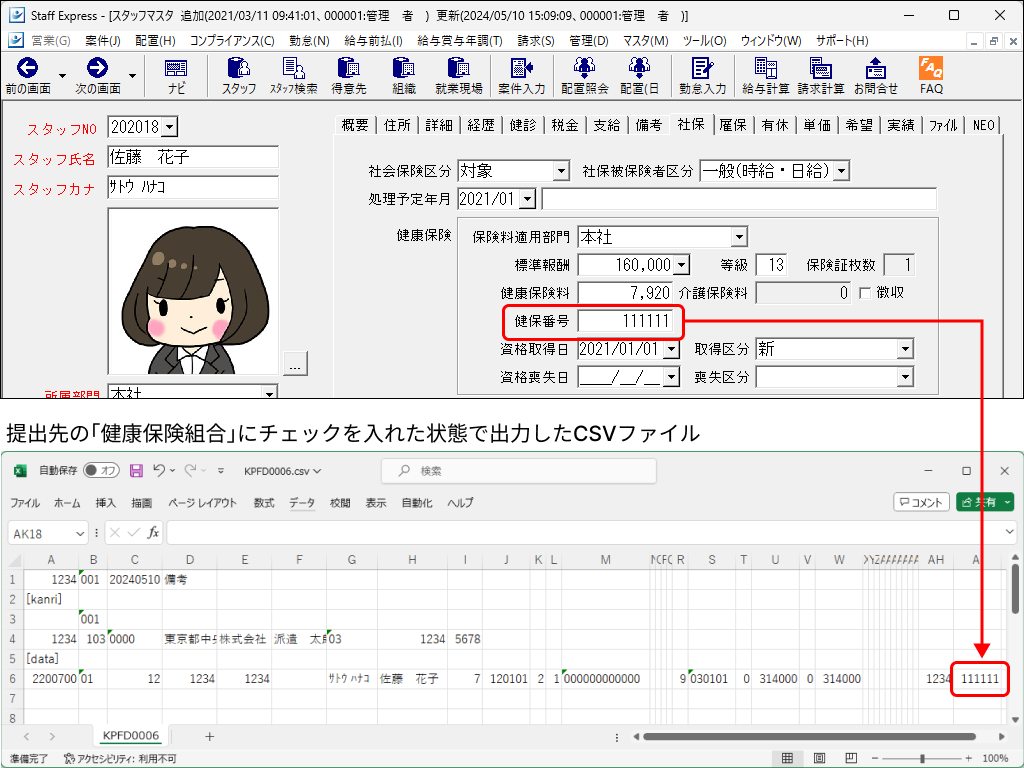This screenshot has width=1024, height=768.
Task: Click the Excel コメント button
Action: pyautogui.click(x=921, y=502)
